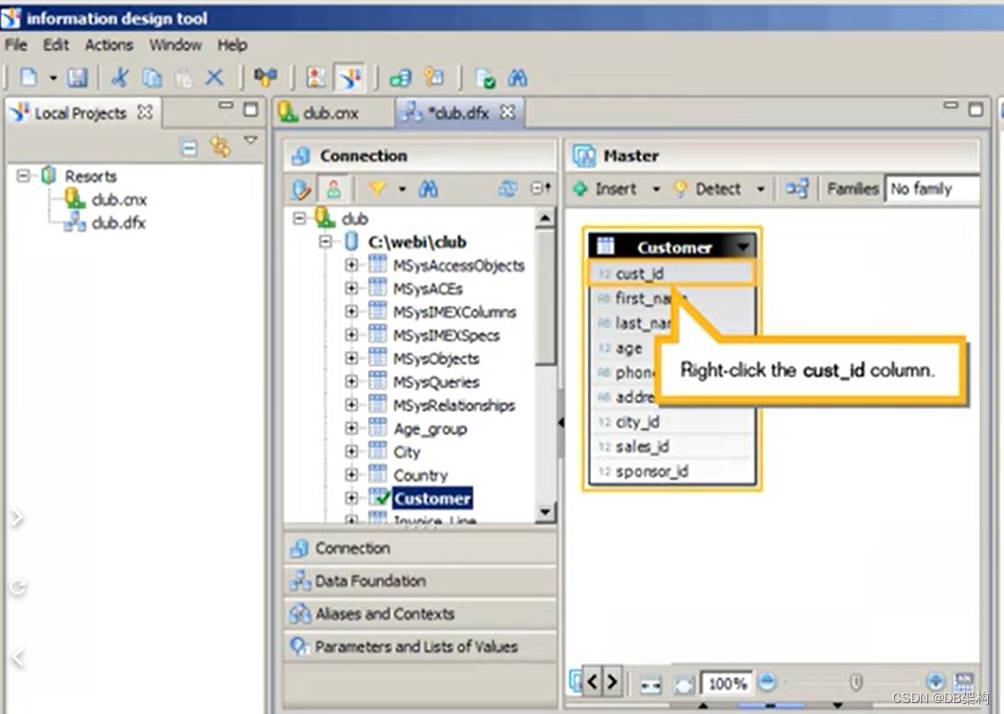Toggle collapse-all in the Connection panel
The height and width of the screenshot is (714, 1004).
537,188
